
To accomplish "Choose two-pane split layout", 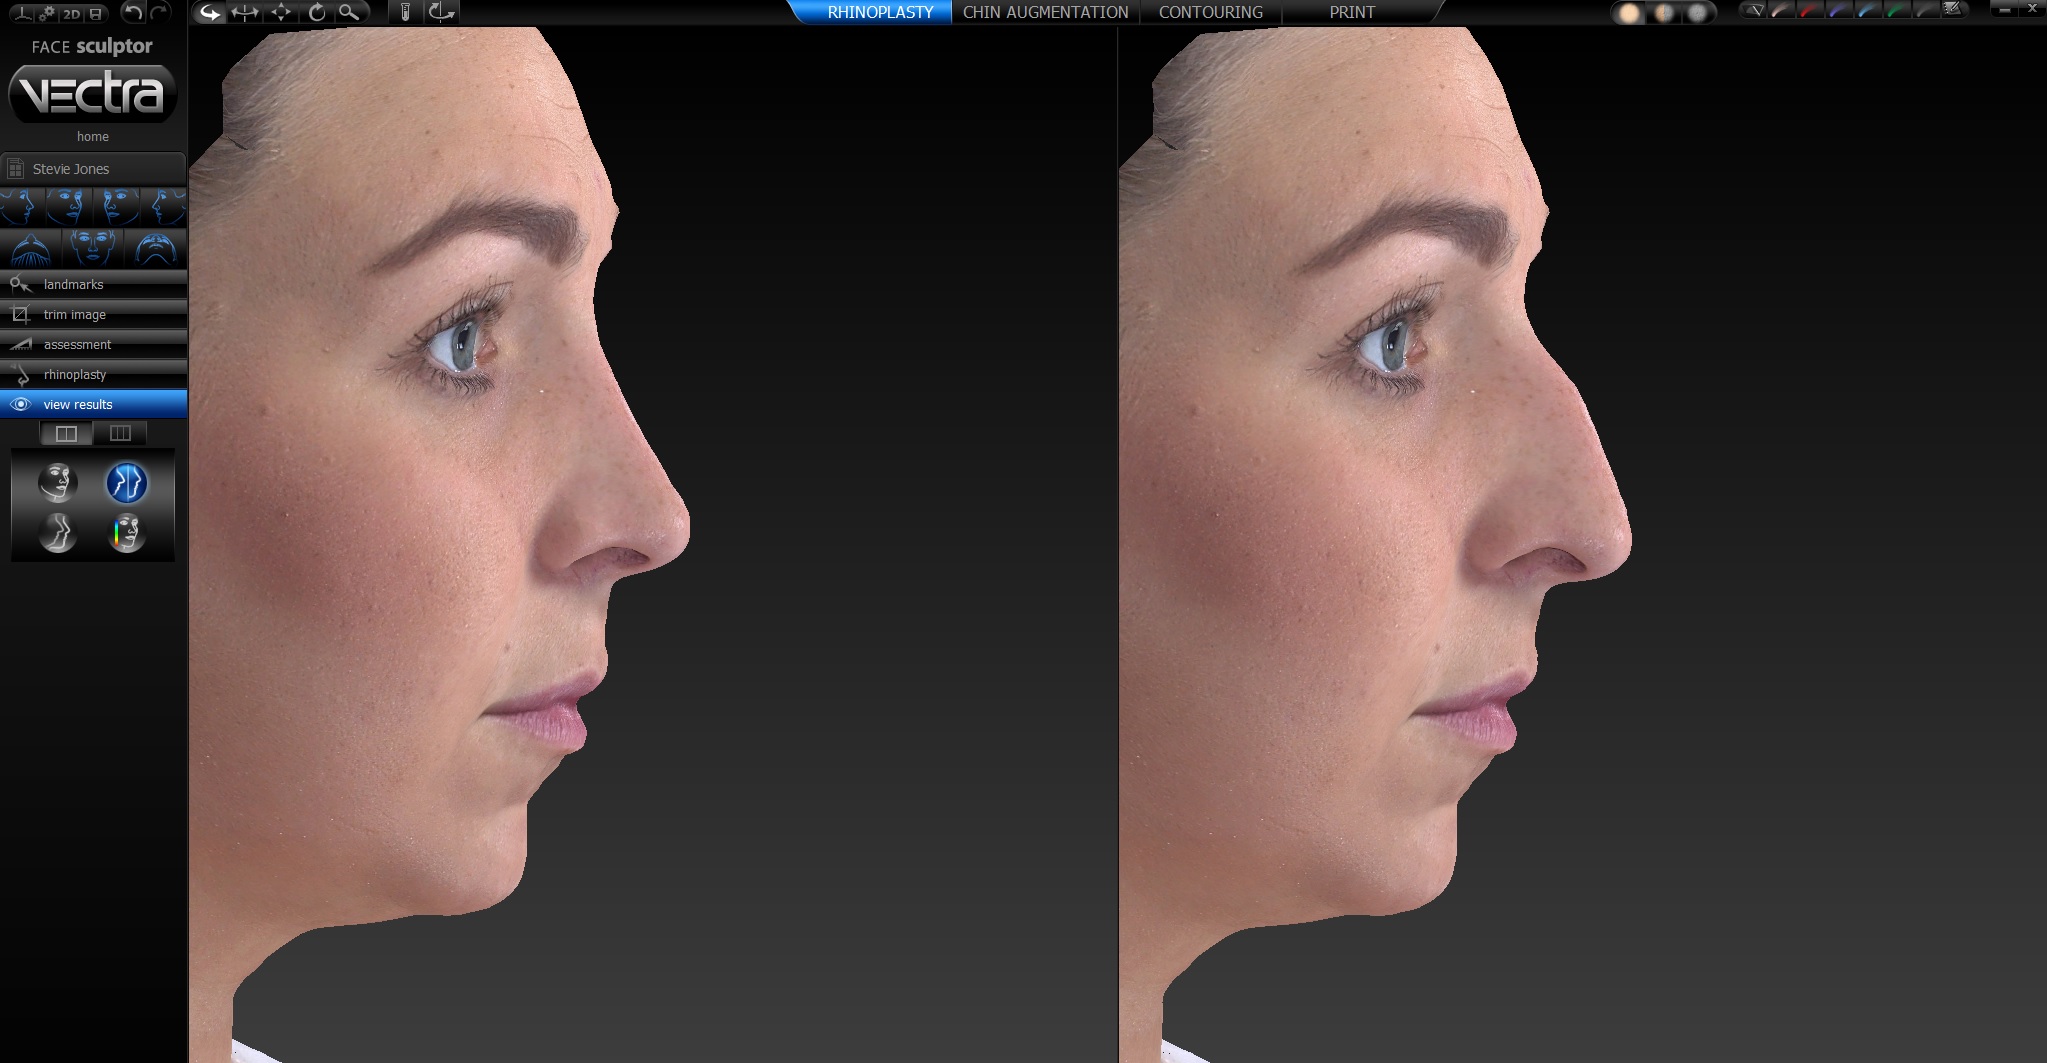I will tap(66, 433).
